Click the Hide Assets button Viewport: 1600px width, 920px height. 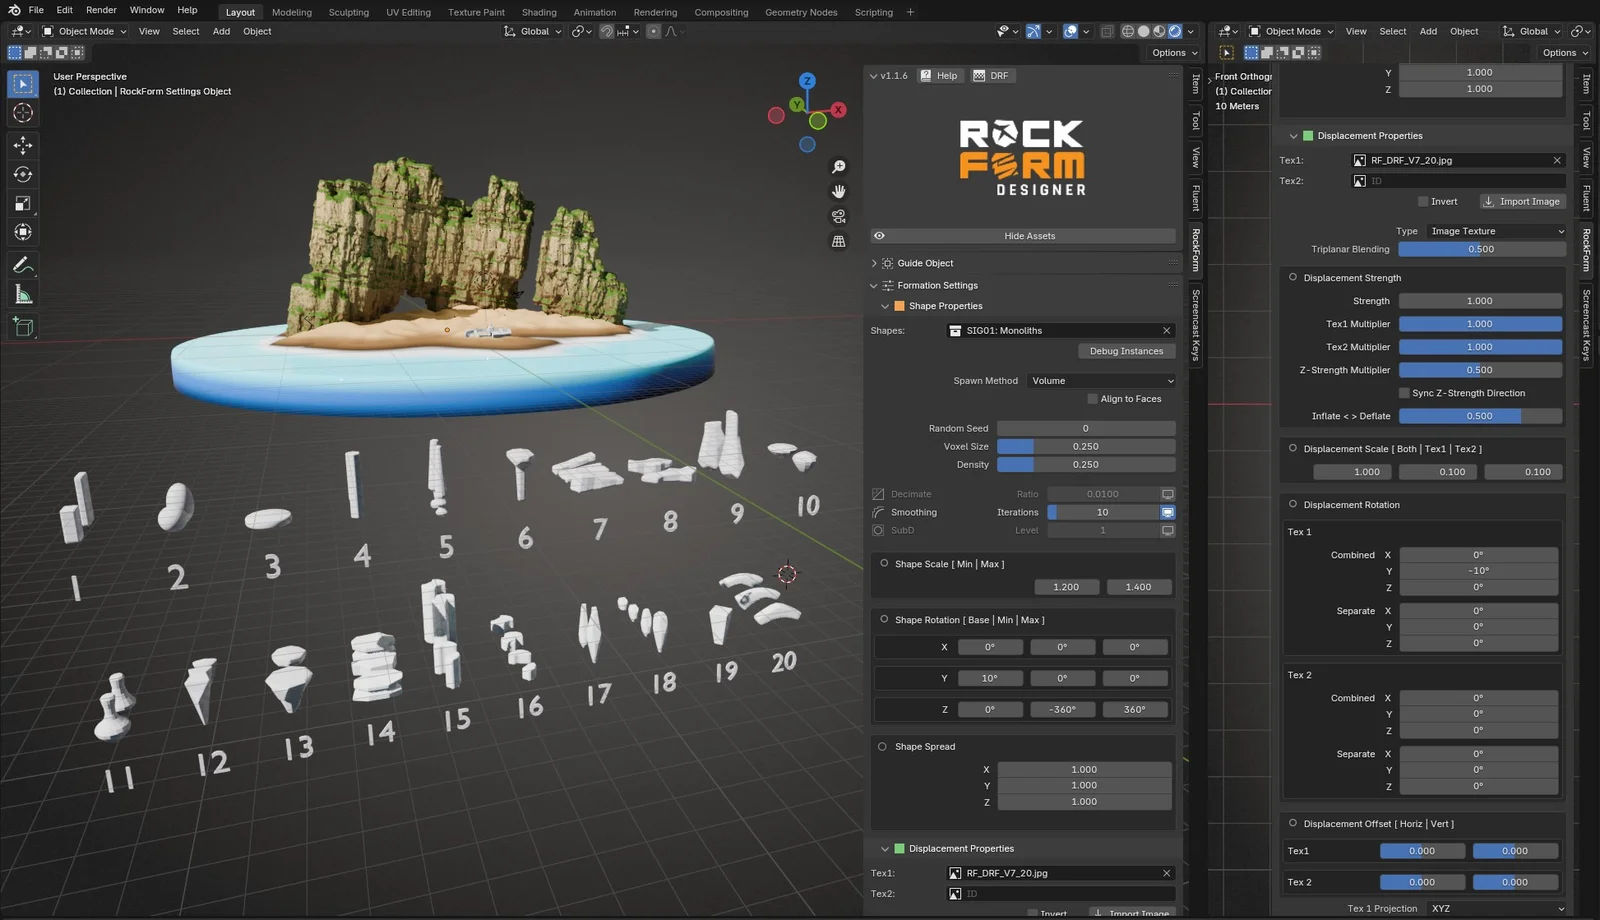(1029, 235)
